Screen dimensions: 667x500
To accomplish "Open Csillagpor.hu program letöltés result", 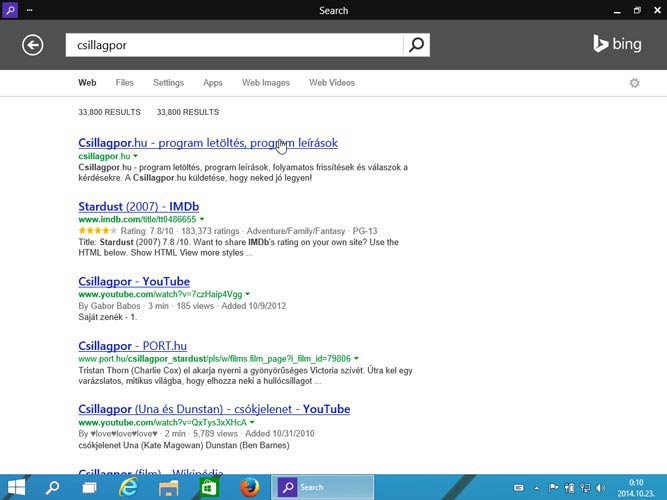I will pyautogui.click(x=208, y=143).
